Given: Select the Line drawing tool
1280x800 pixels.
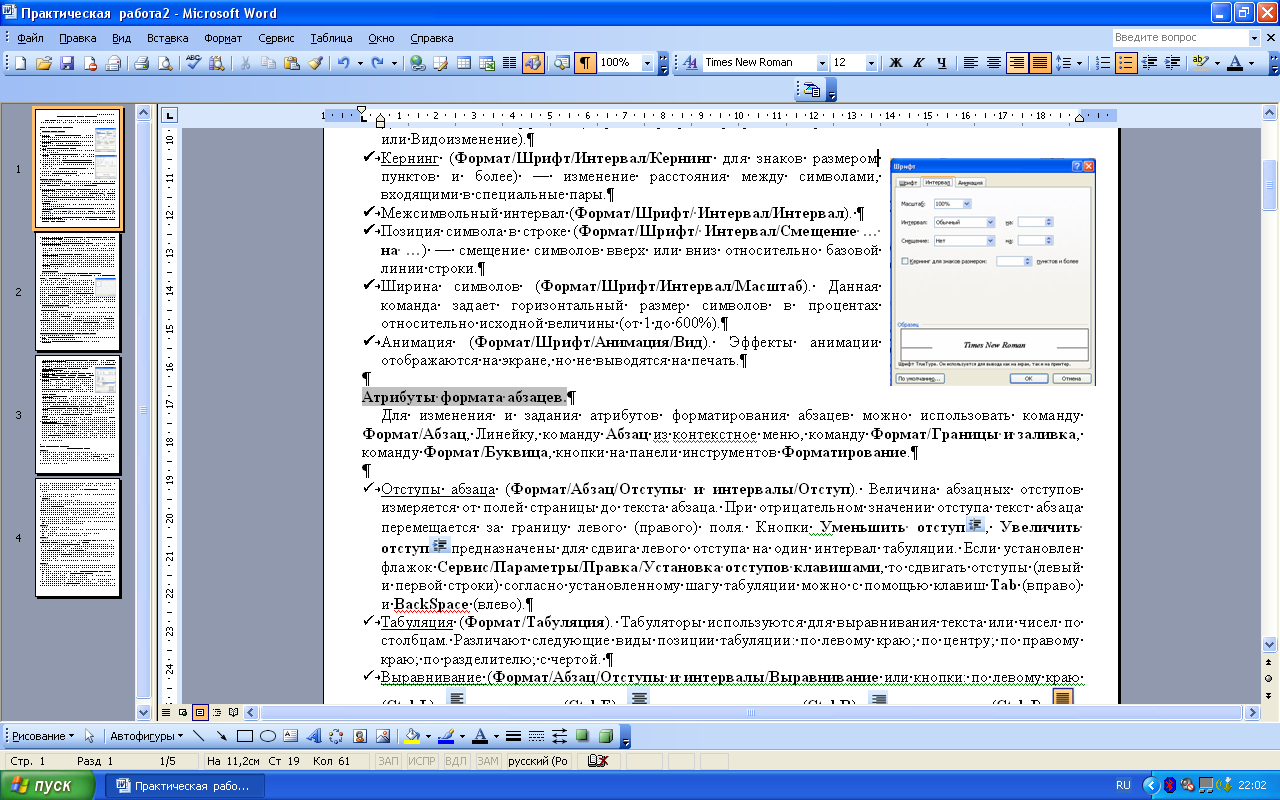Looking at the screenshot, I should pos(197,736).
